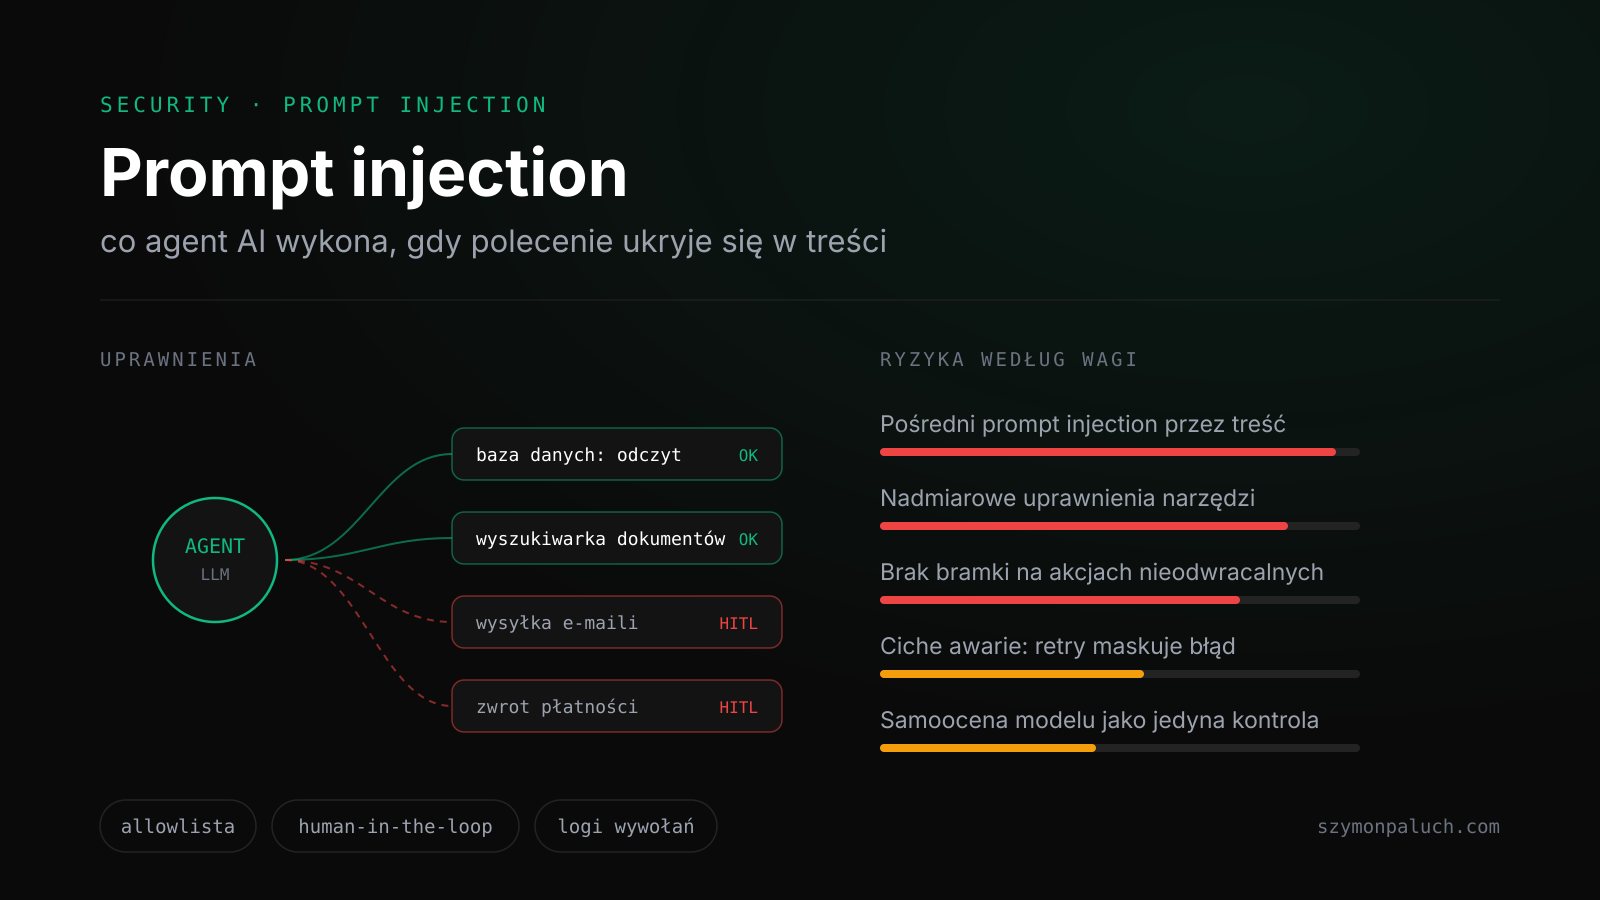Select the 'baza danych: odczyt' box
1600x900 pixels.
pos(617,454)
